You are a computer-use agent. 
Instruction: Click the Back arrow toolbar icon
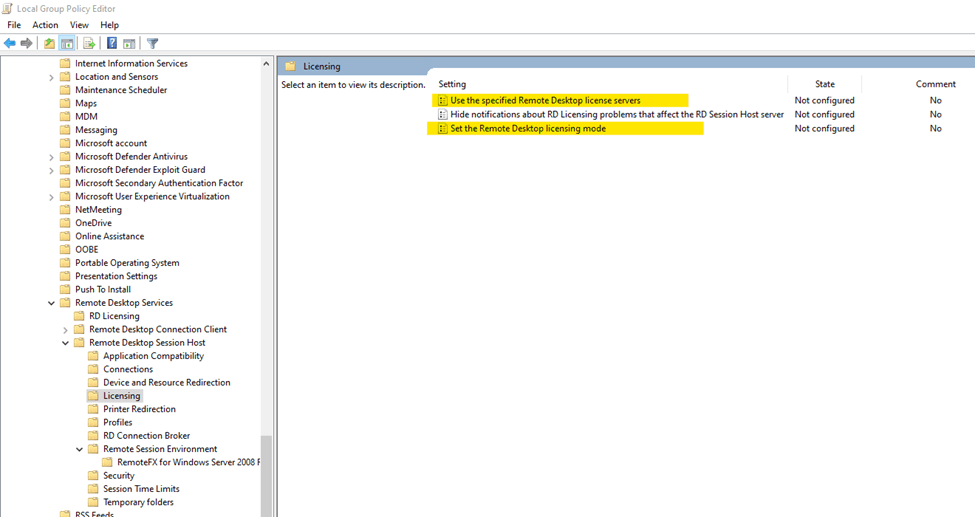click(x=9, y=43)
